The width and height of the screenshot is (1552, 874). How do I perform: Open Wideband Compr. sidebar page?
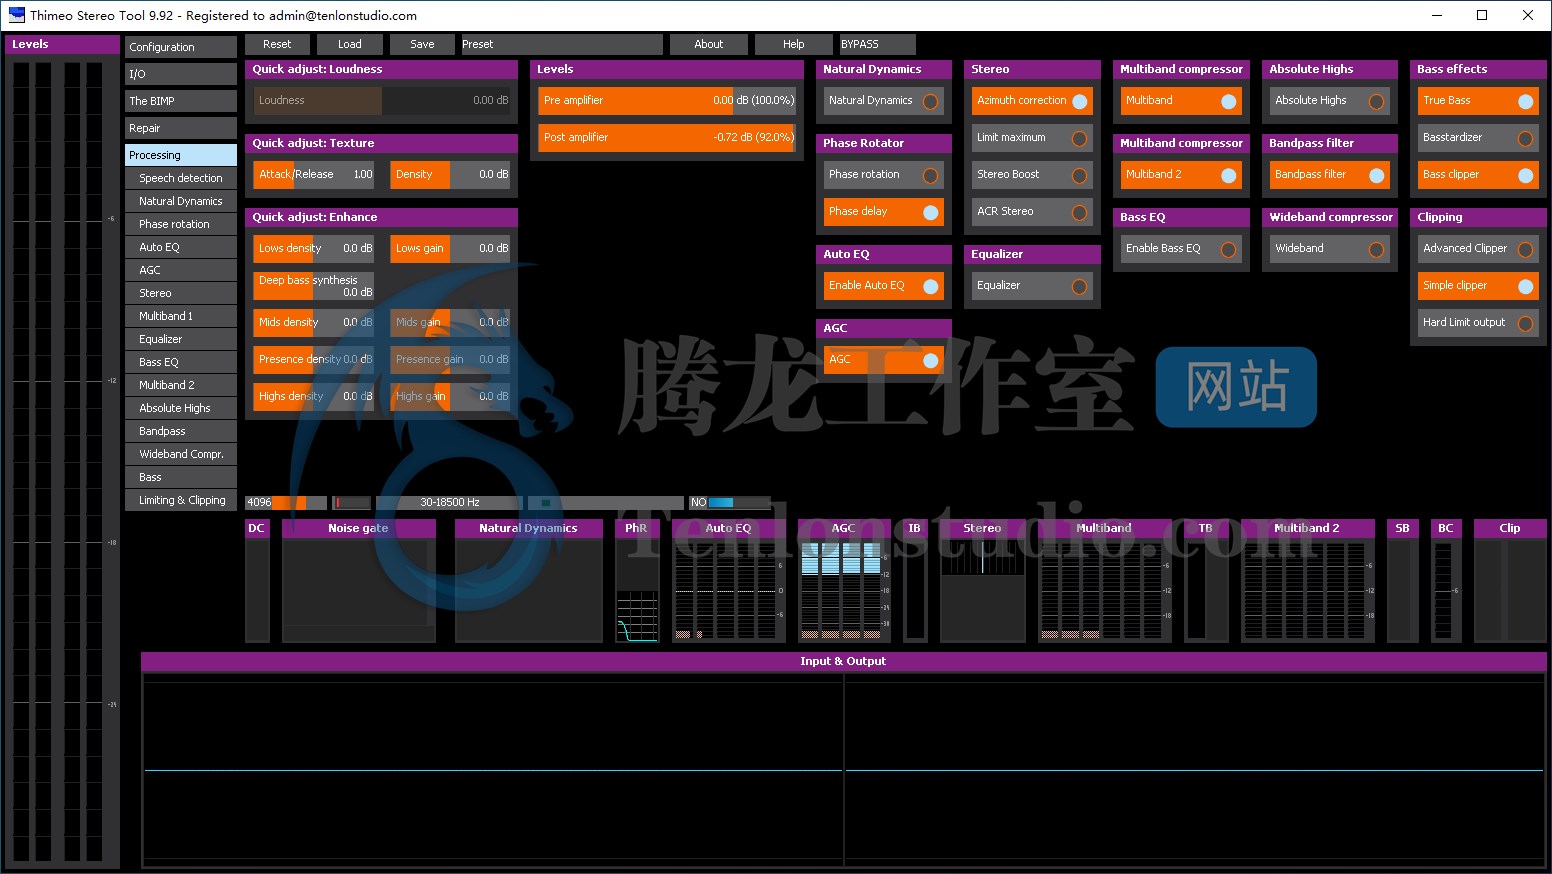[x=181, y=454]
